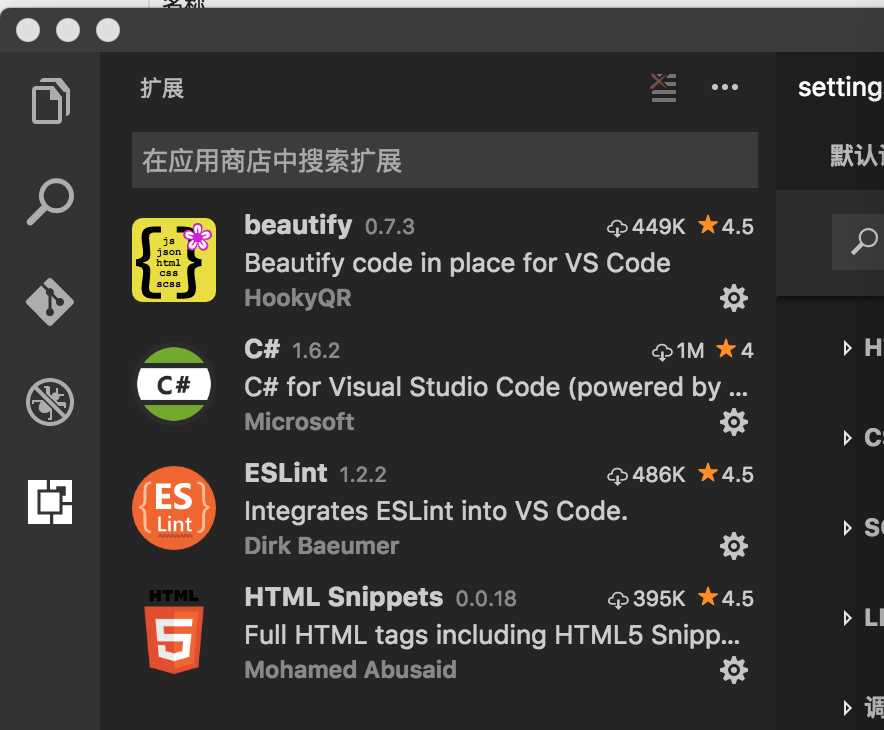This screenshot has height=730, width=884.
Task: Select the ESLint extension title
Action: 286,473
